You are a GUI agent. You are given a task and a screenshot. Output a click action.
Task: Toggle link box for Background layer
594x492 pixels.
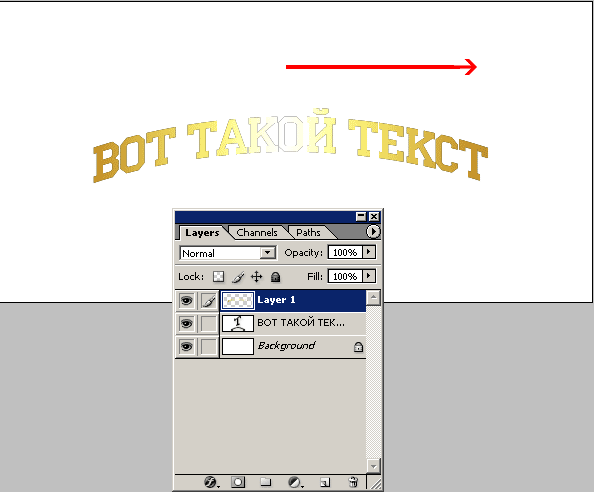(x=208, y=347)
